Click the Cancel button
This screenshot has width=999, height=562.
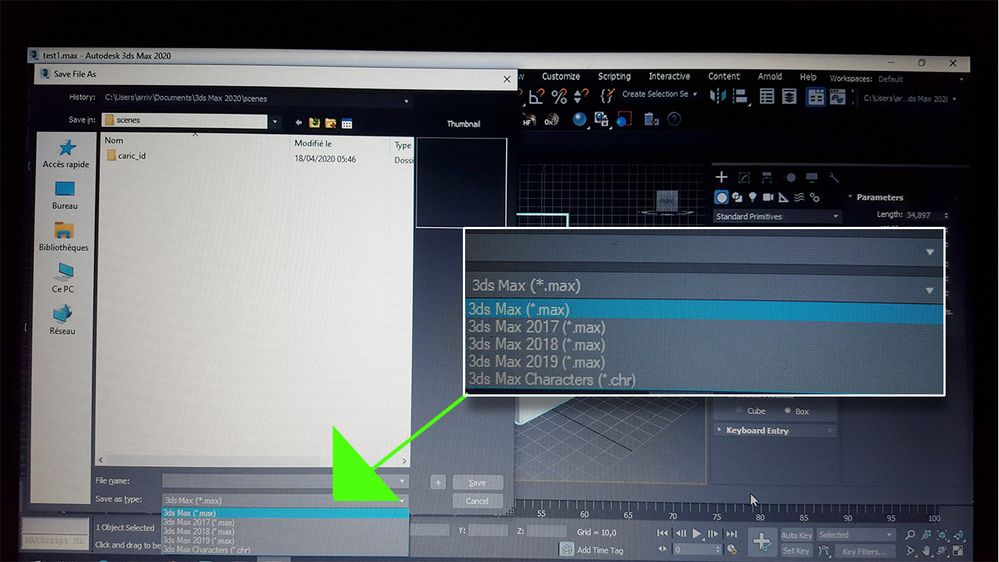pyautogui.click(x=477, y=501)
